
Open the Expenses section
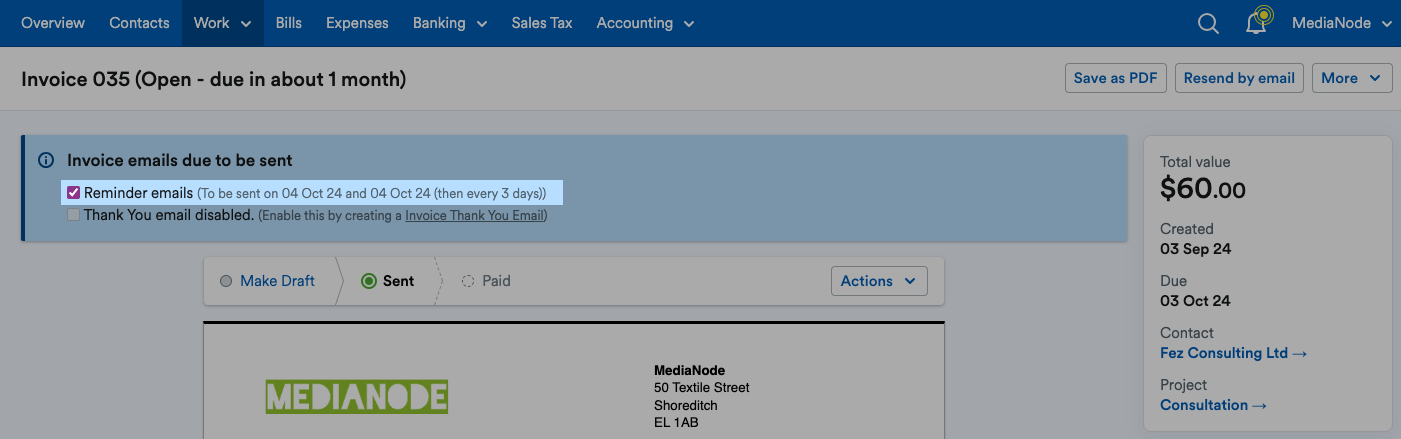357,23
